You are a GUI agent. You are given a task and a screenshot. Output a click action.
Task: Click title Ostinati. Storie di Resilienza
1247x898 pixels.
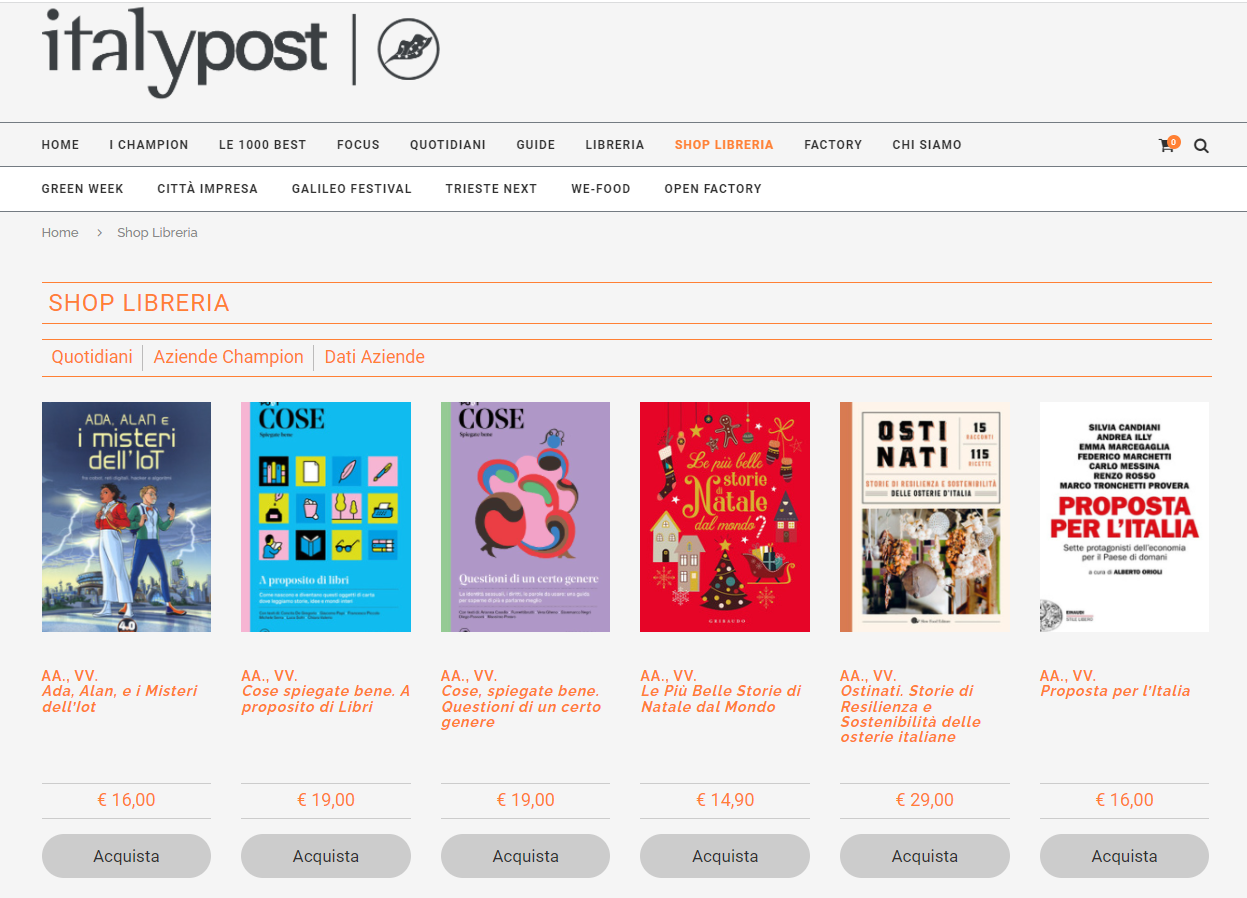pos(910,714)
